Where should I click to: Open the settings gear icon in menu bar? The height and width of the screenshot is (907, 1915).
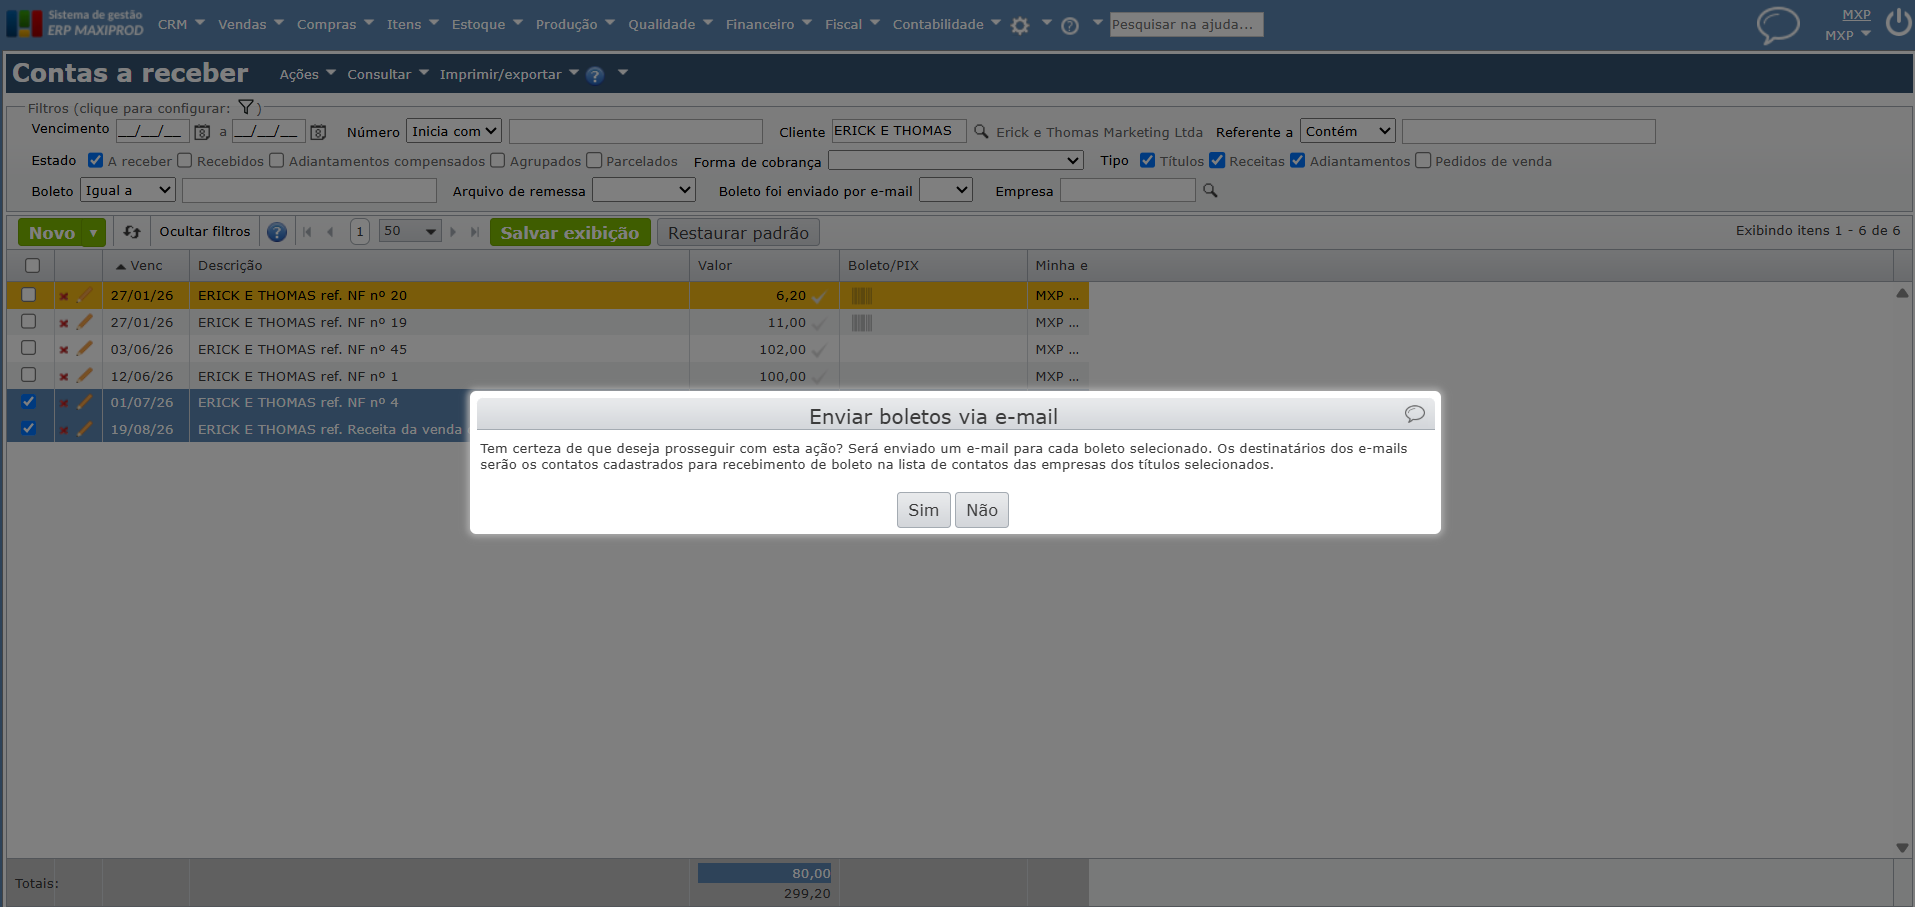coord(1020,26)
